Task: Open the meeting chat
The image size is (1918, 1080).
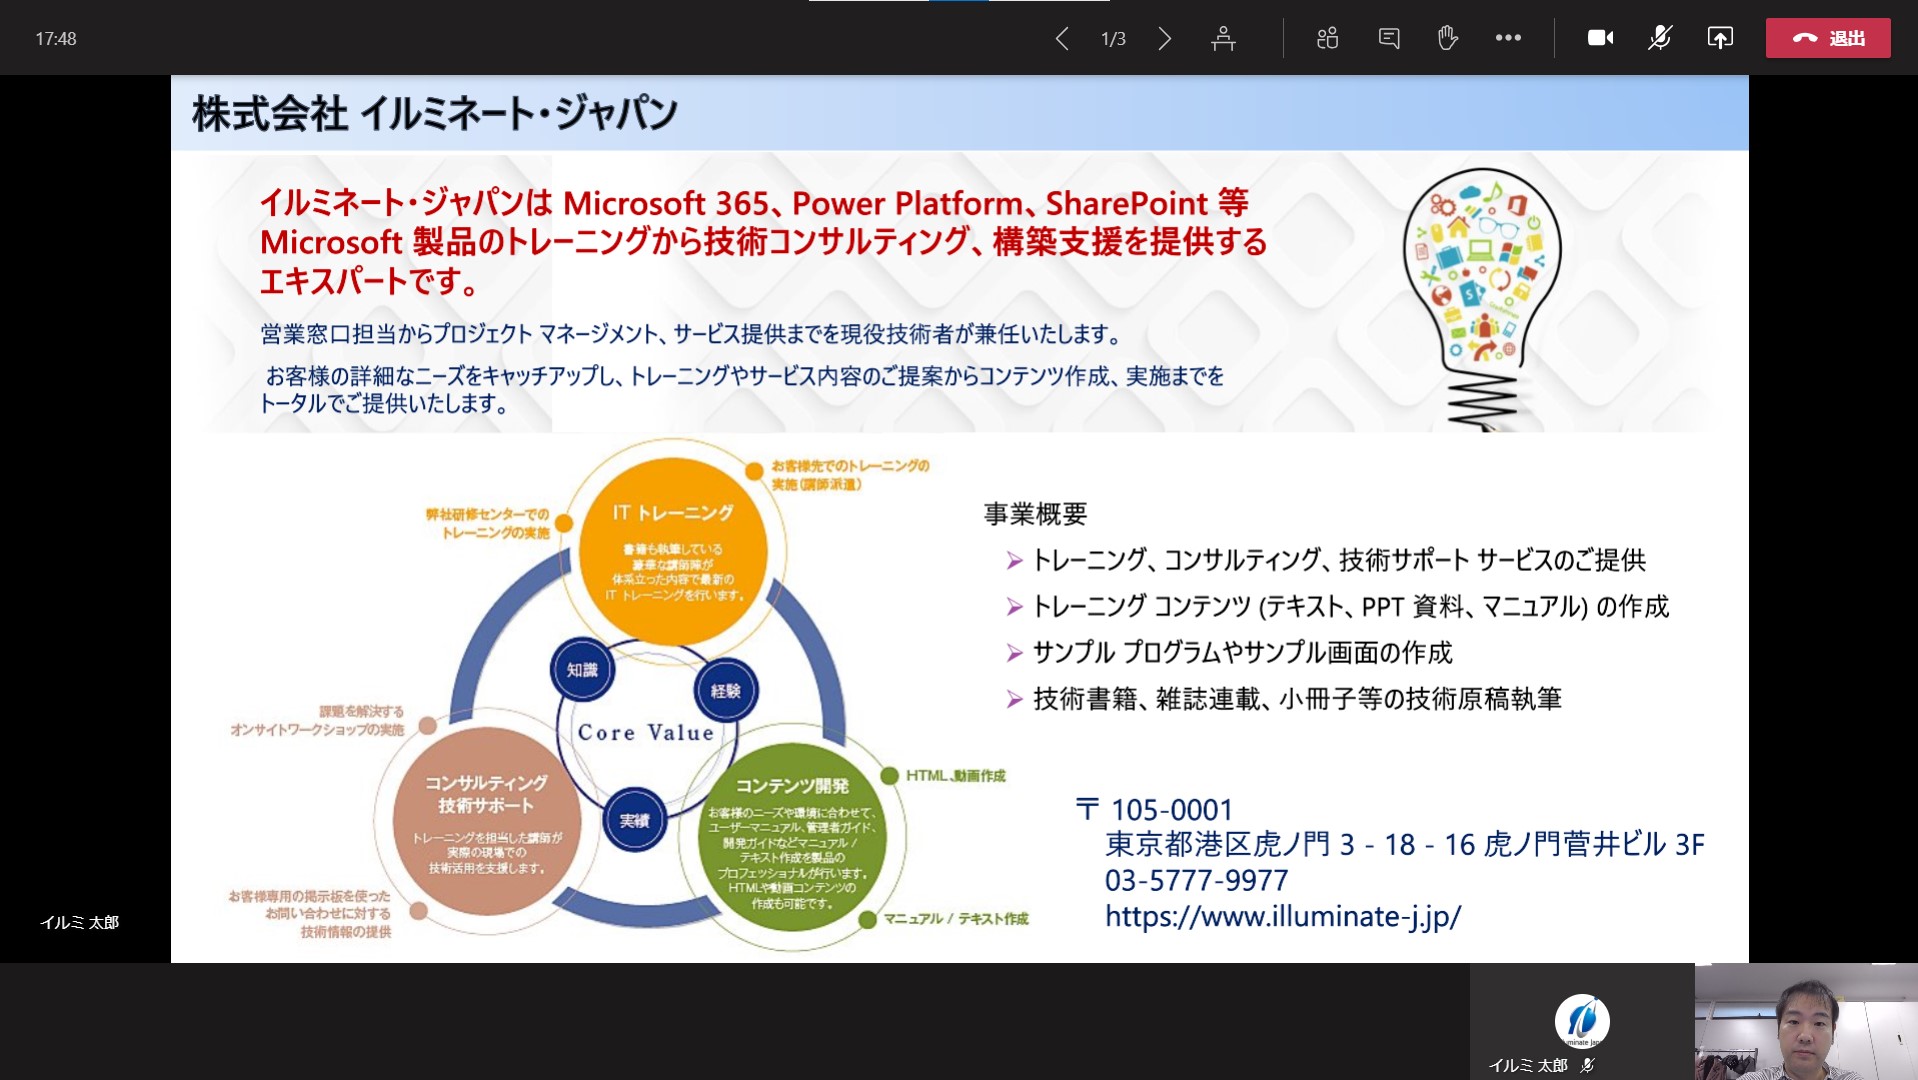Action: point(1389,39)
